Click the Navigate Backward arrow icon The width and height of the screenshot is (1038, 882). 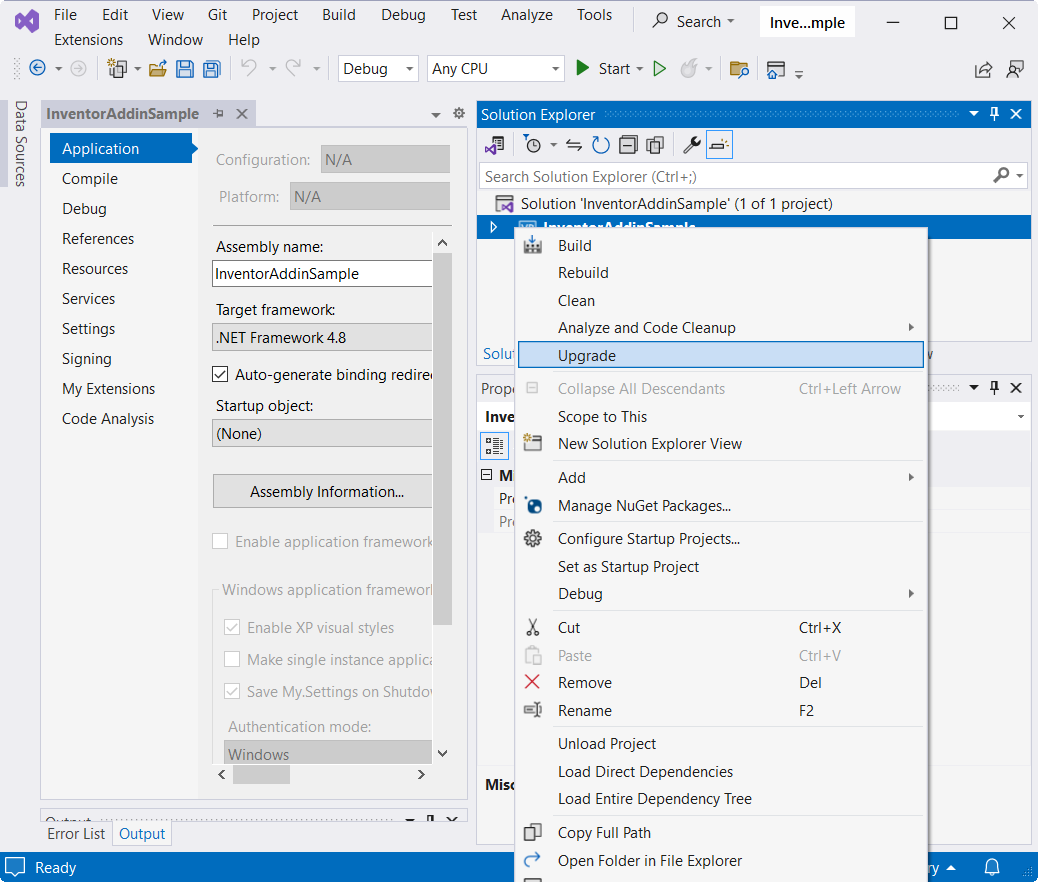[38, 68]
